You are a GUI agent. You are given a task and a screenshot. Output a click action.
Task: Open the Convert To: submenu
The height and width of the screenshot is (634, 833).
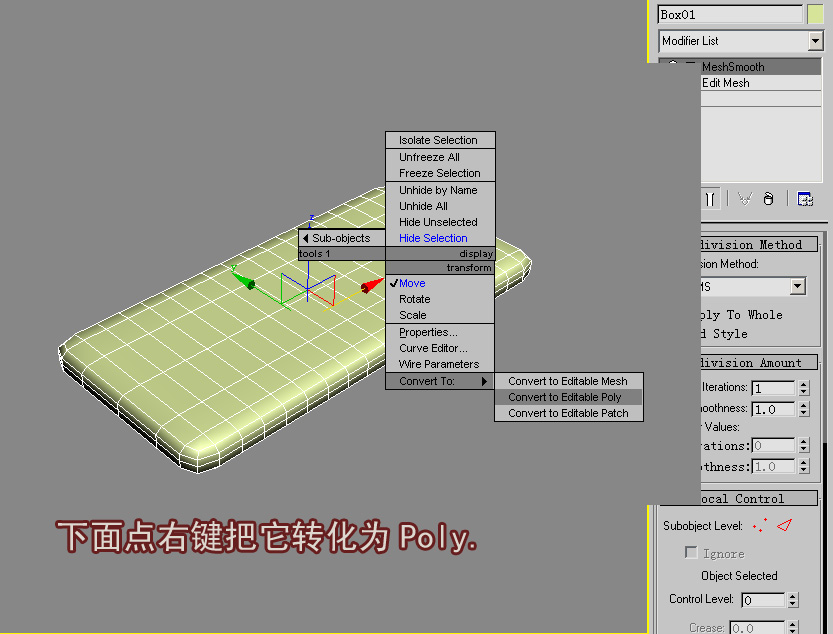pyautogui.click(x=440, y=381)
